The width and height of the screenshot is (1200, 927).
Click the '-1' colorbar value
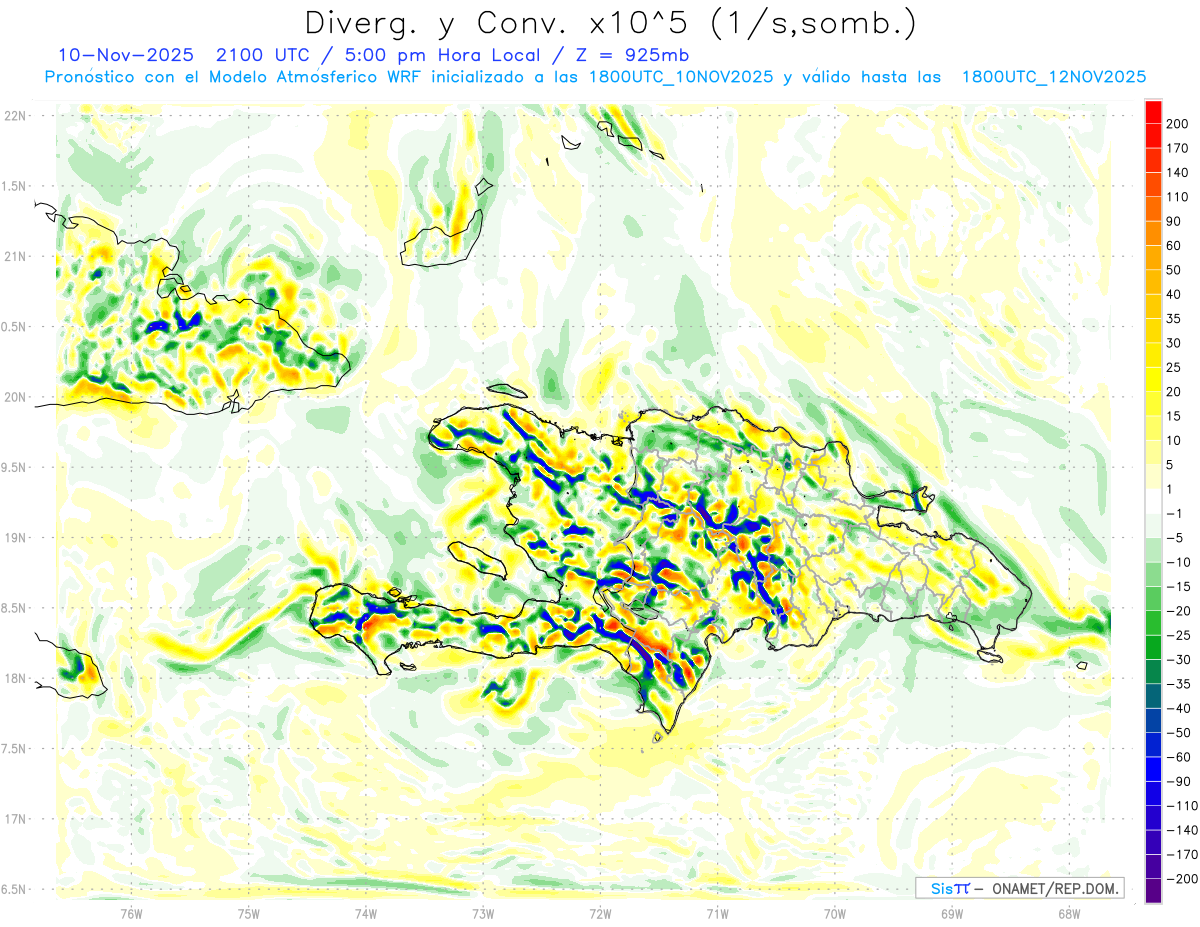click(x=1175, y=514)
